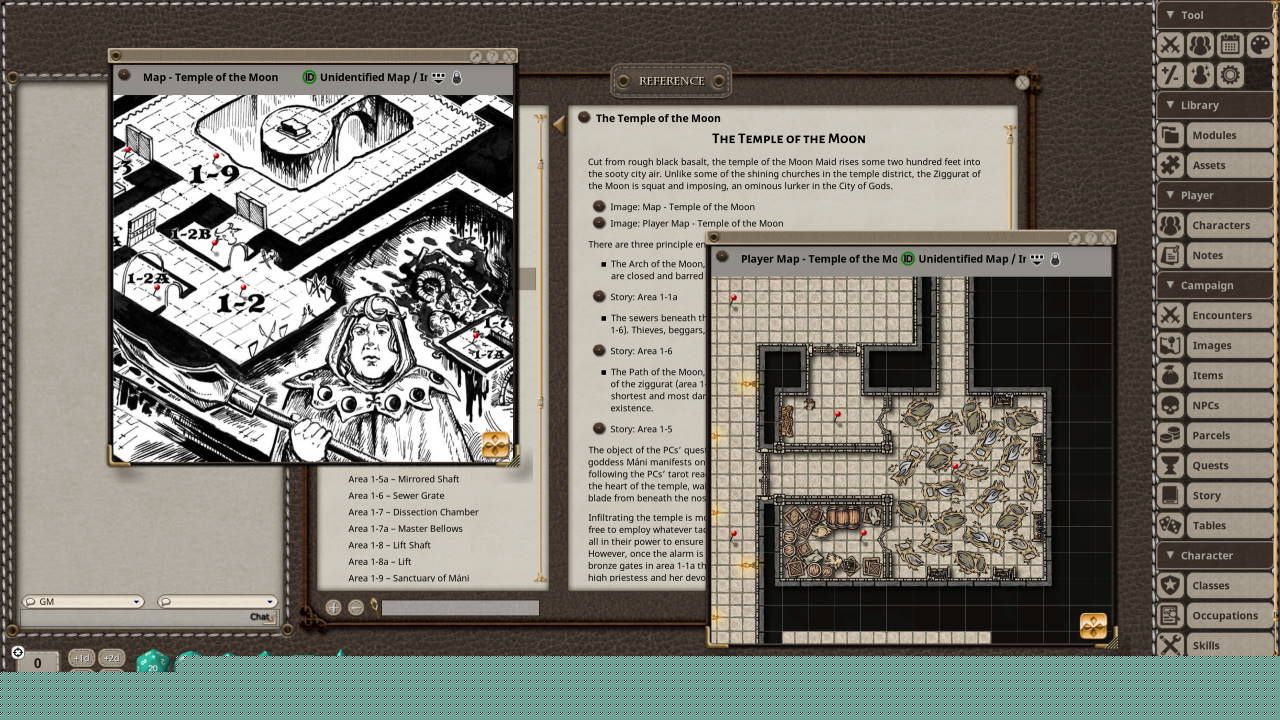The image size is (1280, 720).
Task: Click the left arrow beside reference page
Action: 559,124
